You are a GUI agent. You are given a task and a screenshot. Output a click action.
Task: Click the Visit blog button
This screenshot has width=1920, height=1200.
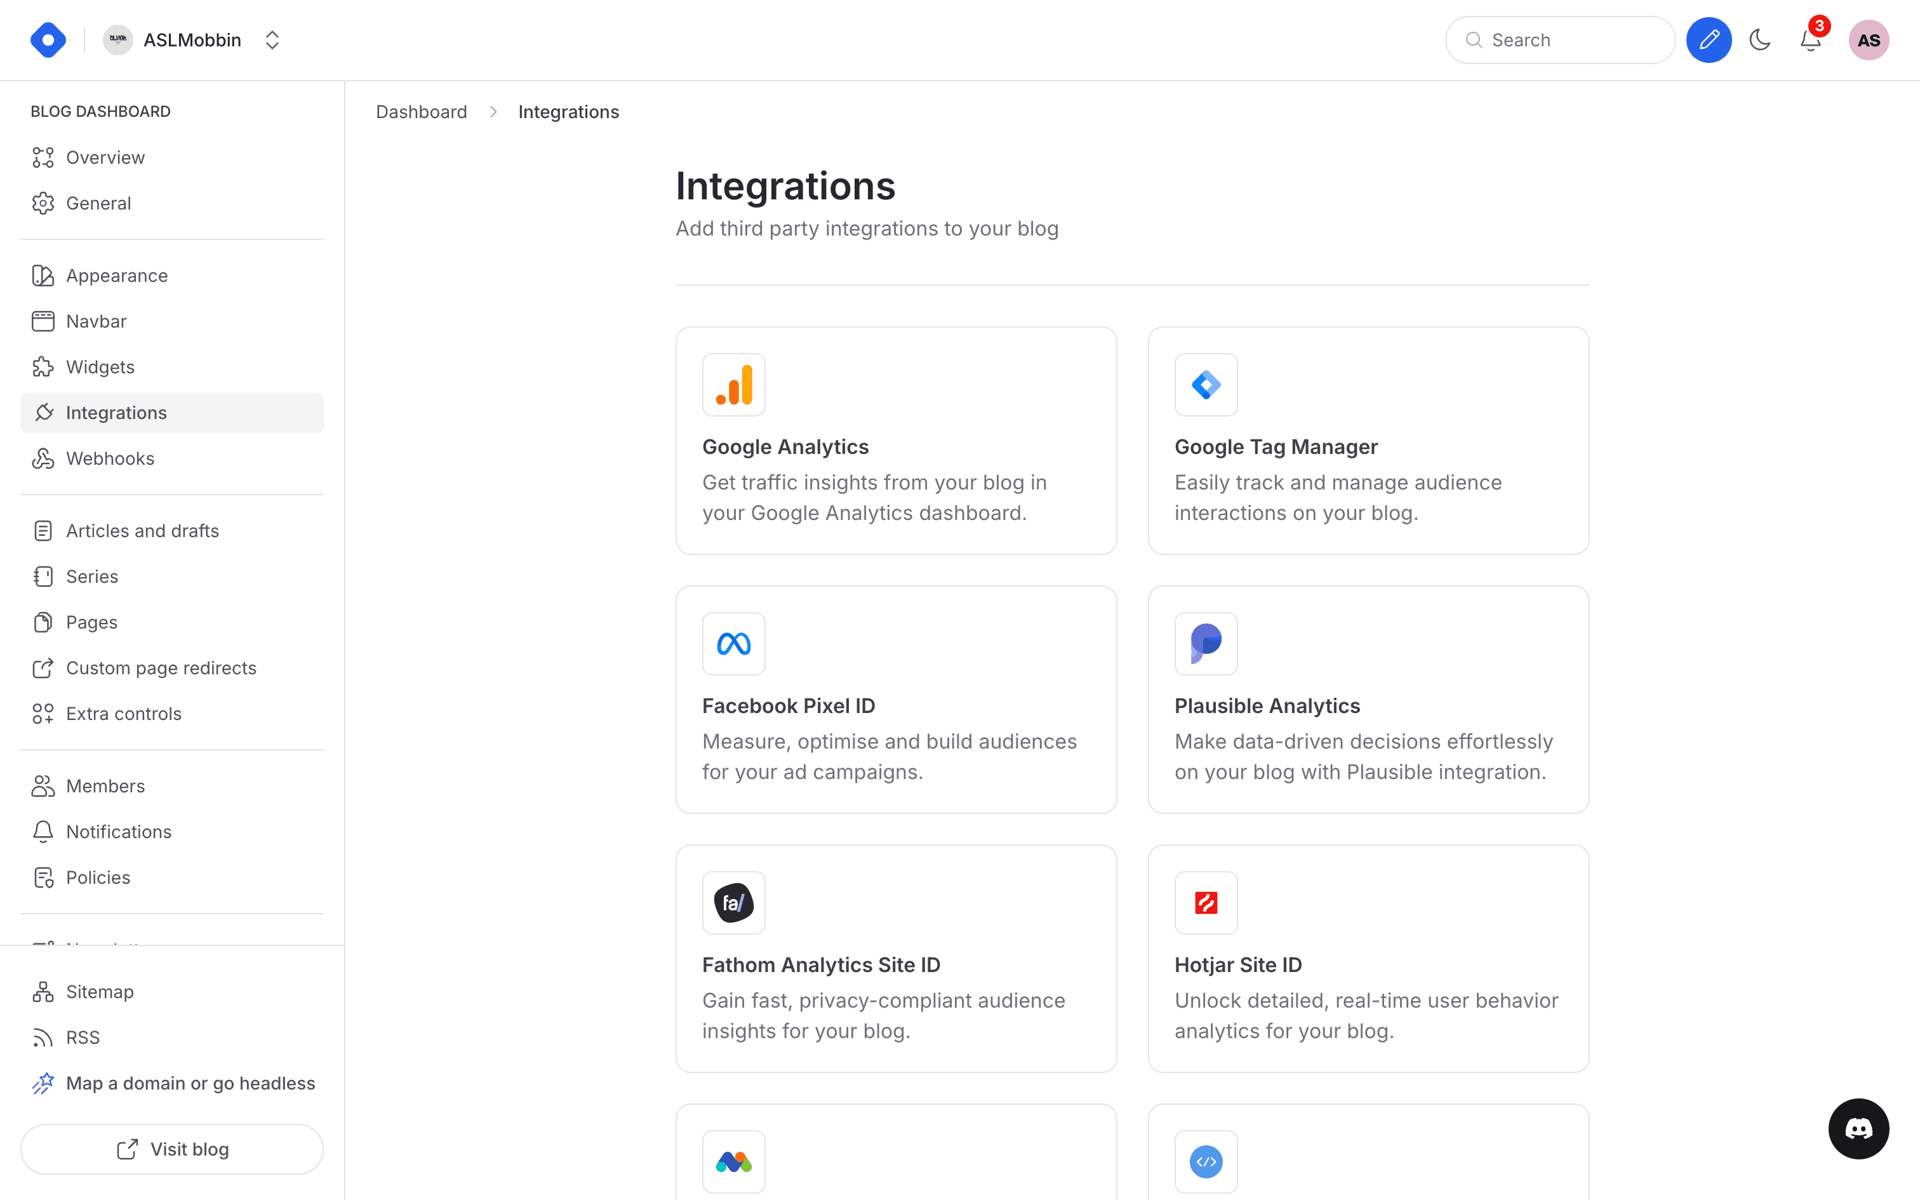172,1149
